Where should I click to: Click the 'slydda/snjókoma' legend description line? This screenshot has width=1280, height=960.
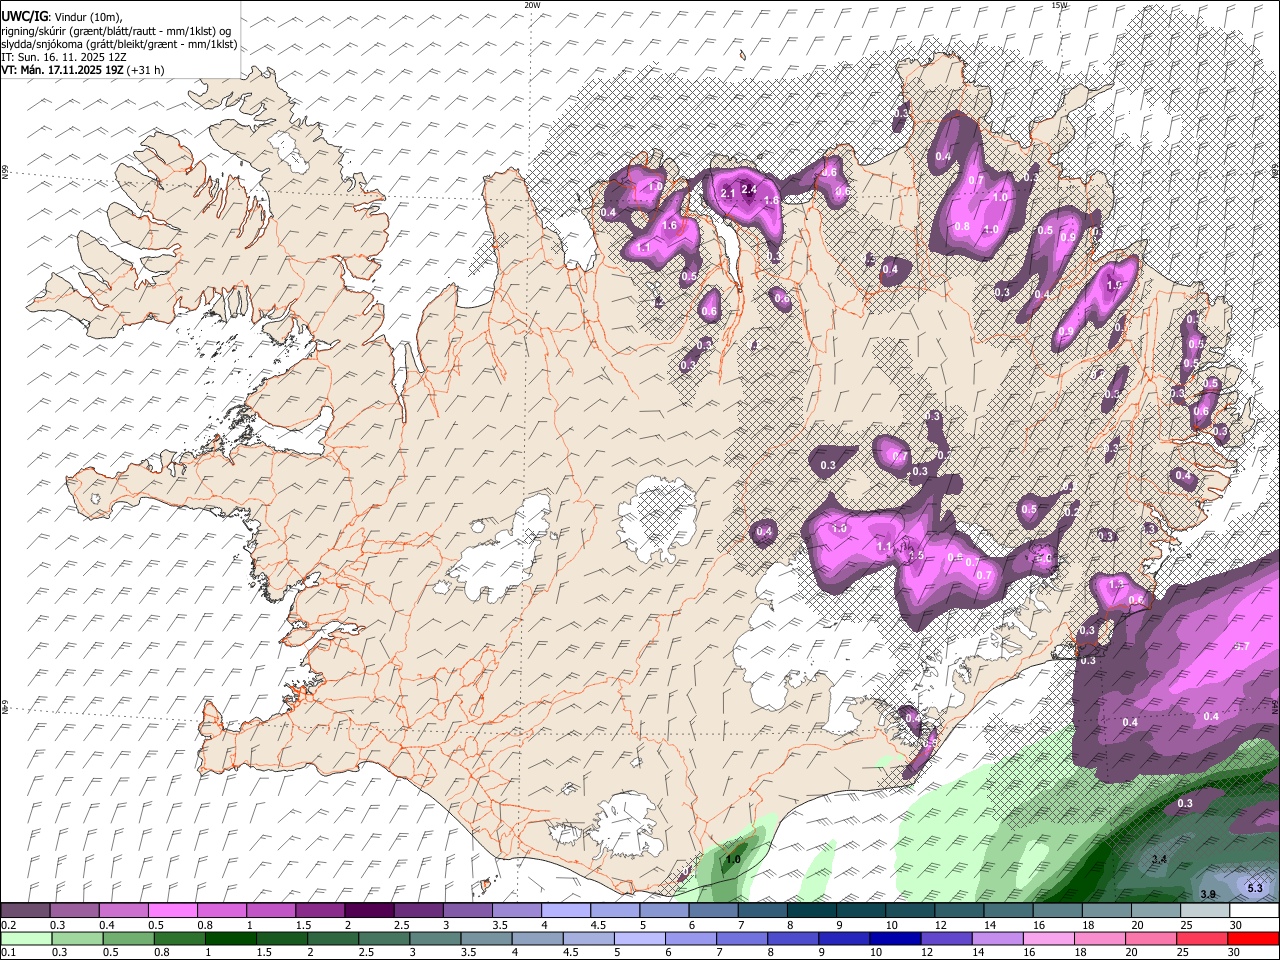click(x=119, y=44)
